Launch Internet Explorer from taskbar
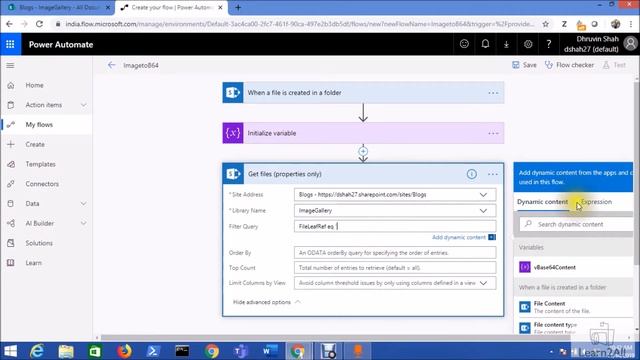640x360 pixels. [38, 351]
